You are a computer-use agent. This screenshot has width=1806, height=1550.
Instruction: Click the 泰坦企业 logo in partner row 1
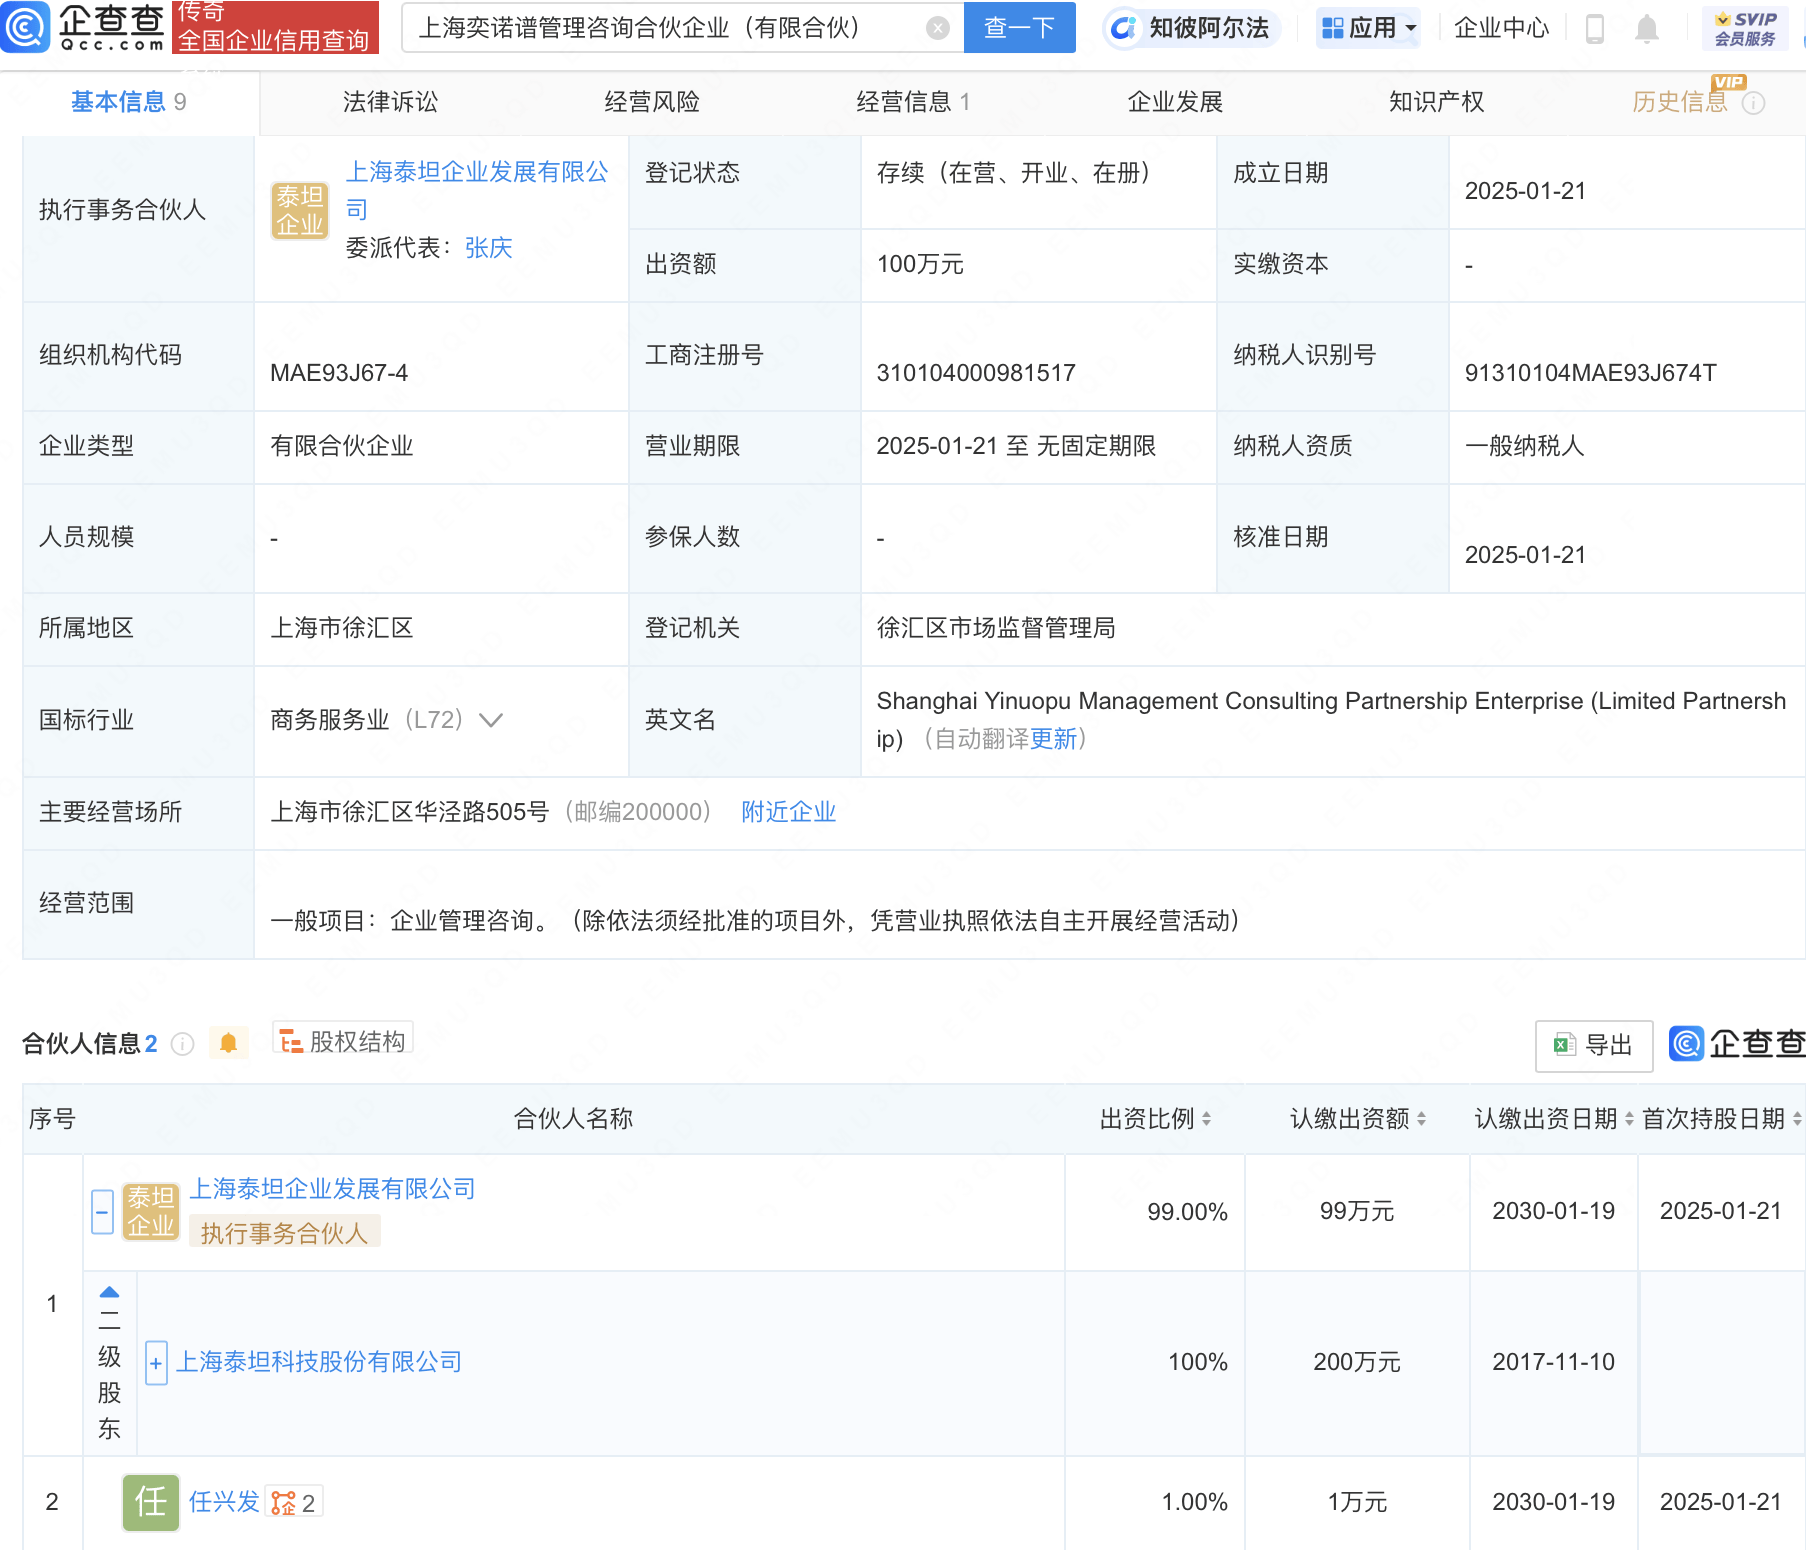click(x=151, y=1211)
